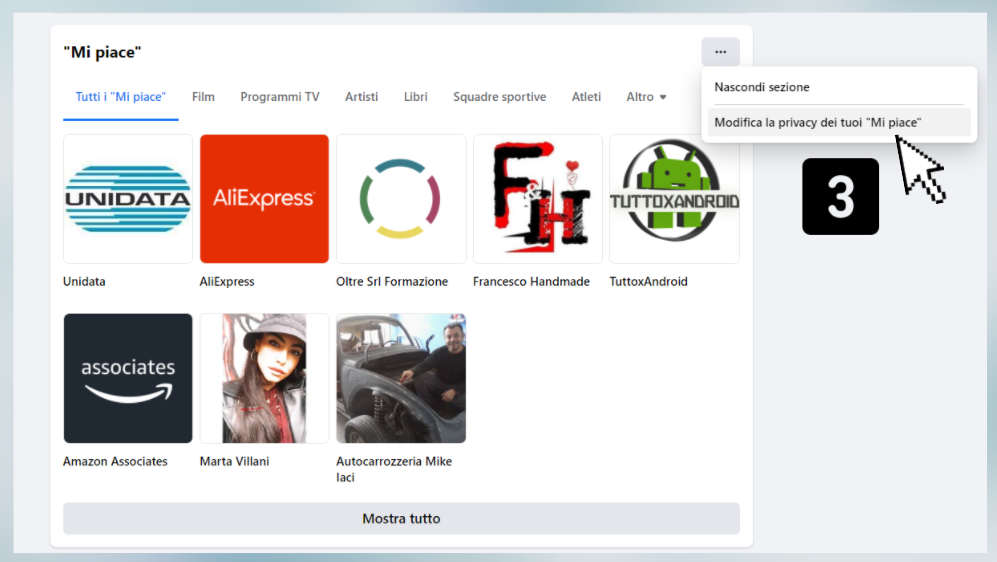Click the Unidata page name link
Viewport: 997px width, 562px height.
(84, 282)
